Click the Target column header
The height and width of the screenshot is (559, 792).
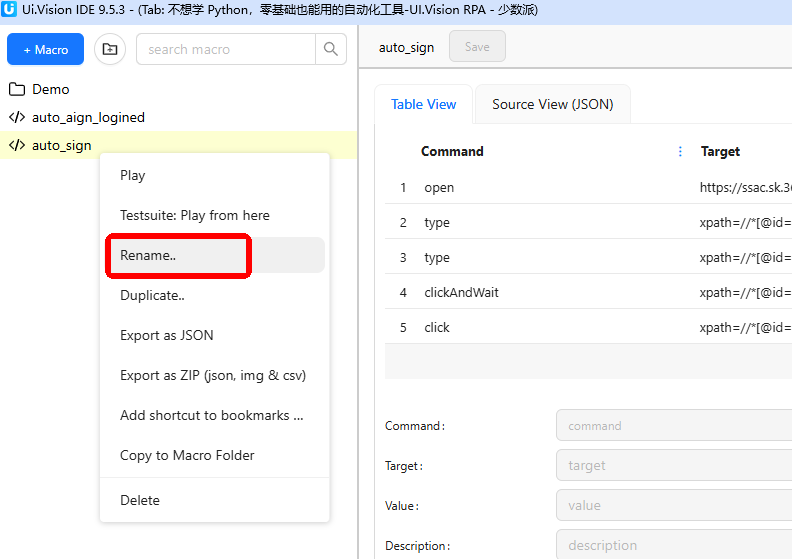[720, 151]
